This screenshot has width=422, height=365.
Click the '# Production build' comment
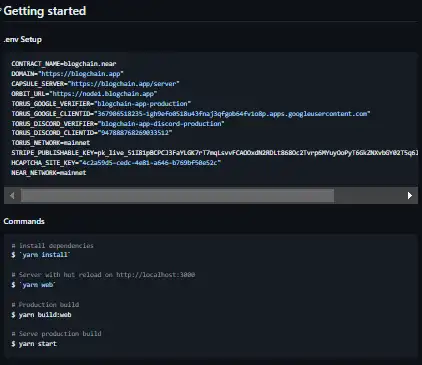45,305
